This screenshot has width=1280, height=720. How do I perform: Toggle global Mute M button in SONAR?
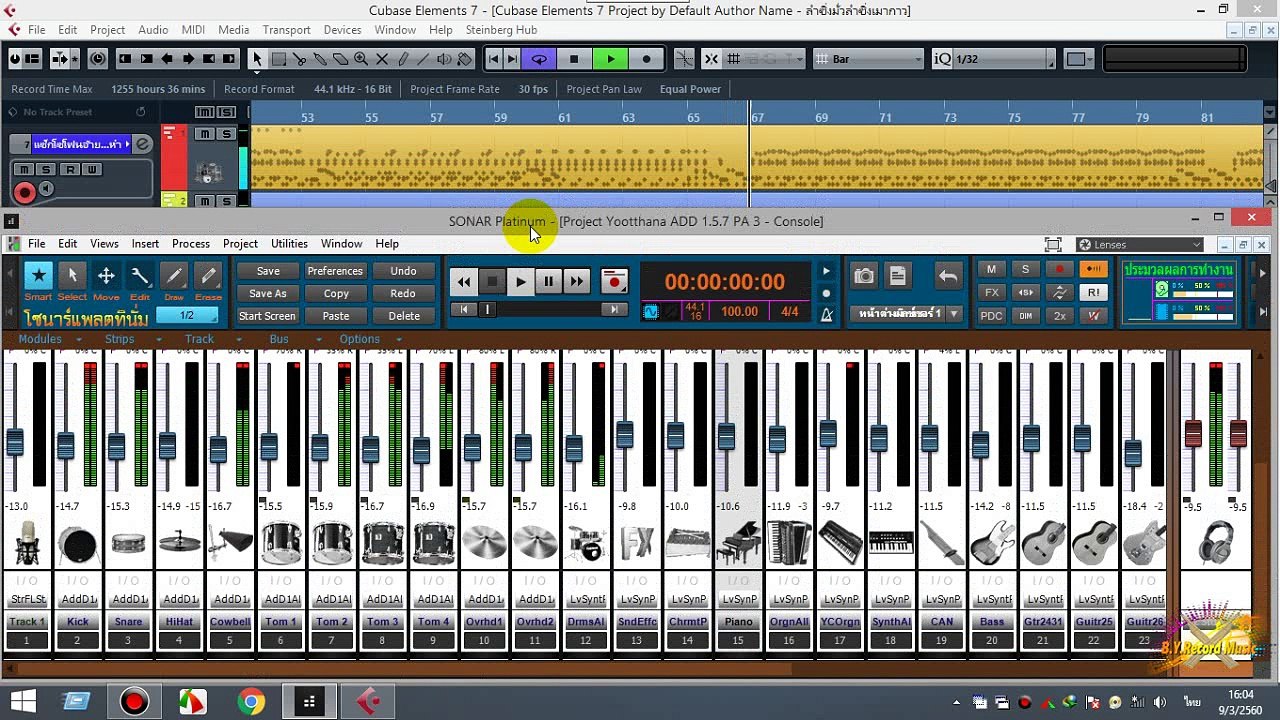(991, 269)
